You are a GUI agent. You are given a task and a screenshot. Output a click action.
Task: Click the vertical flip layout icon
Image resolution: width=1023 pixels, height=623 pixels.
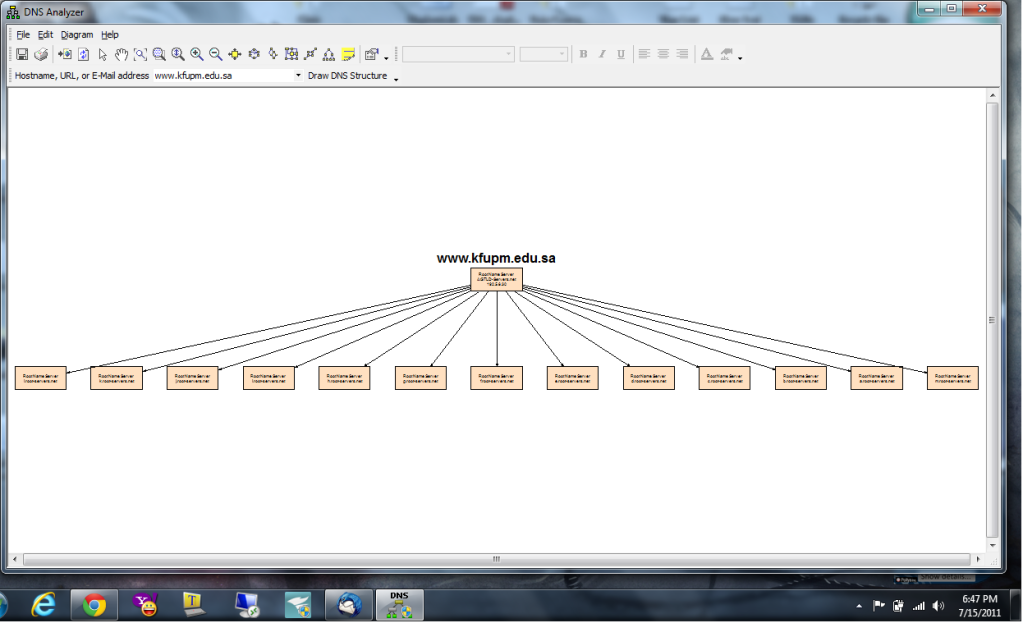click(x=273, y=54)
